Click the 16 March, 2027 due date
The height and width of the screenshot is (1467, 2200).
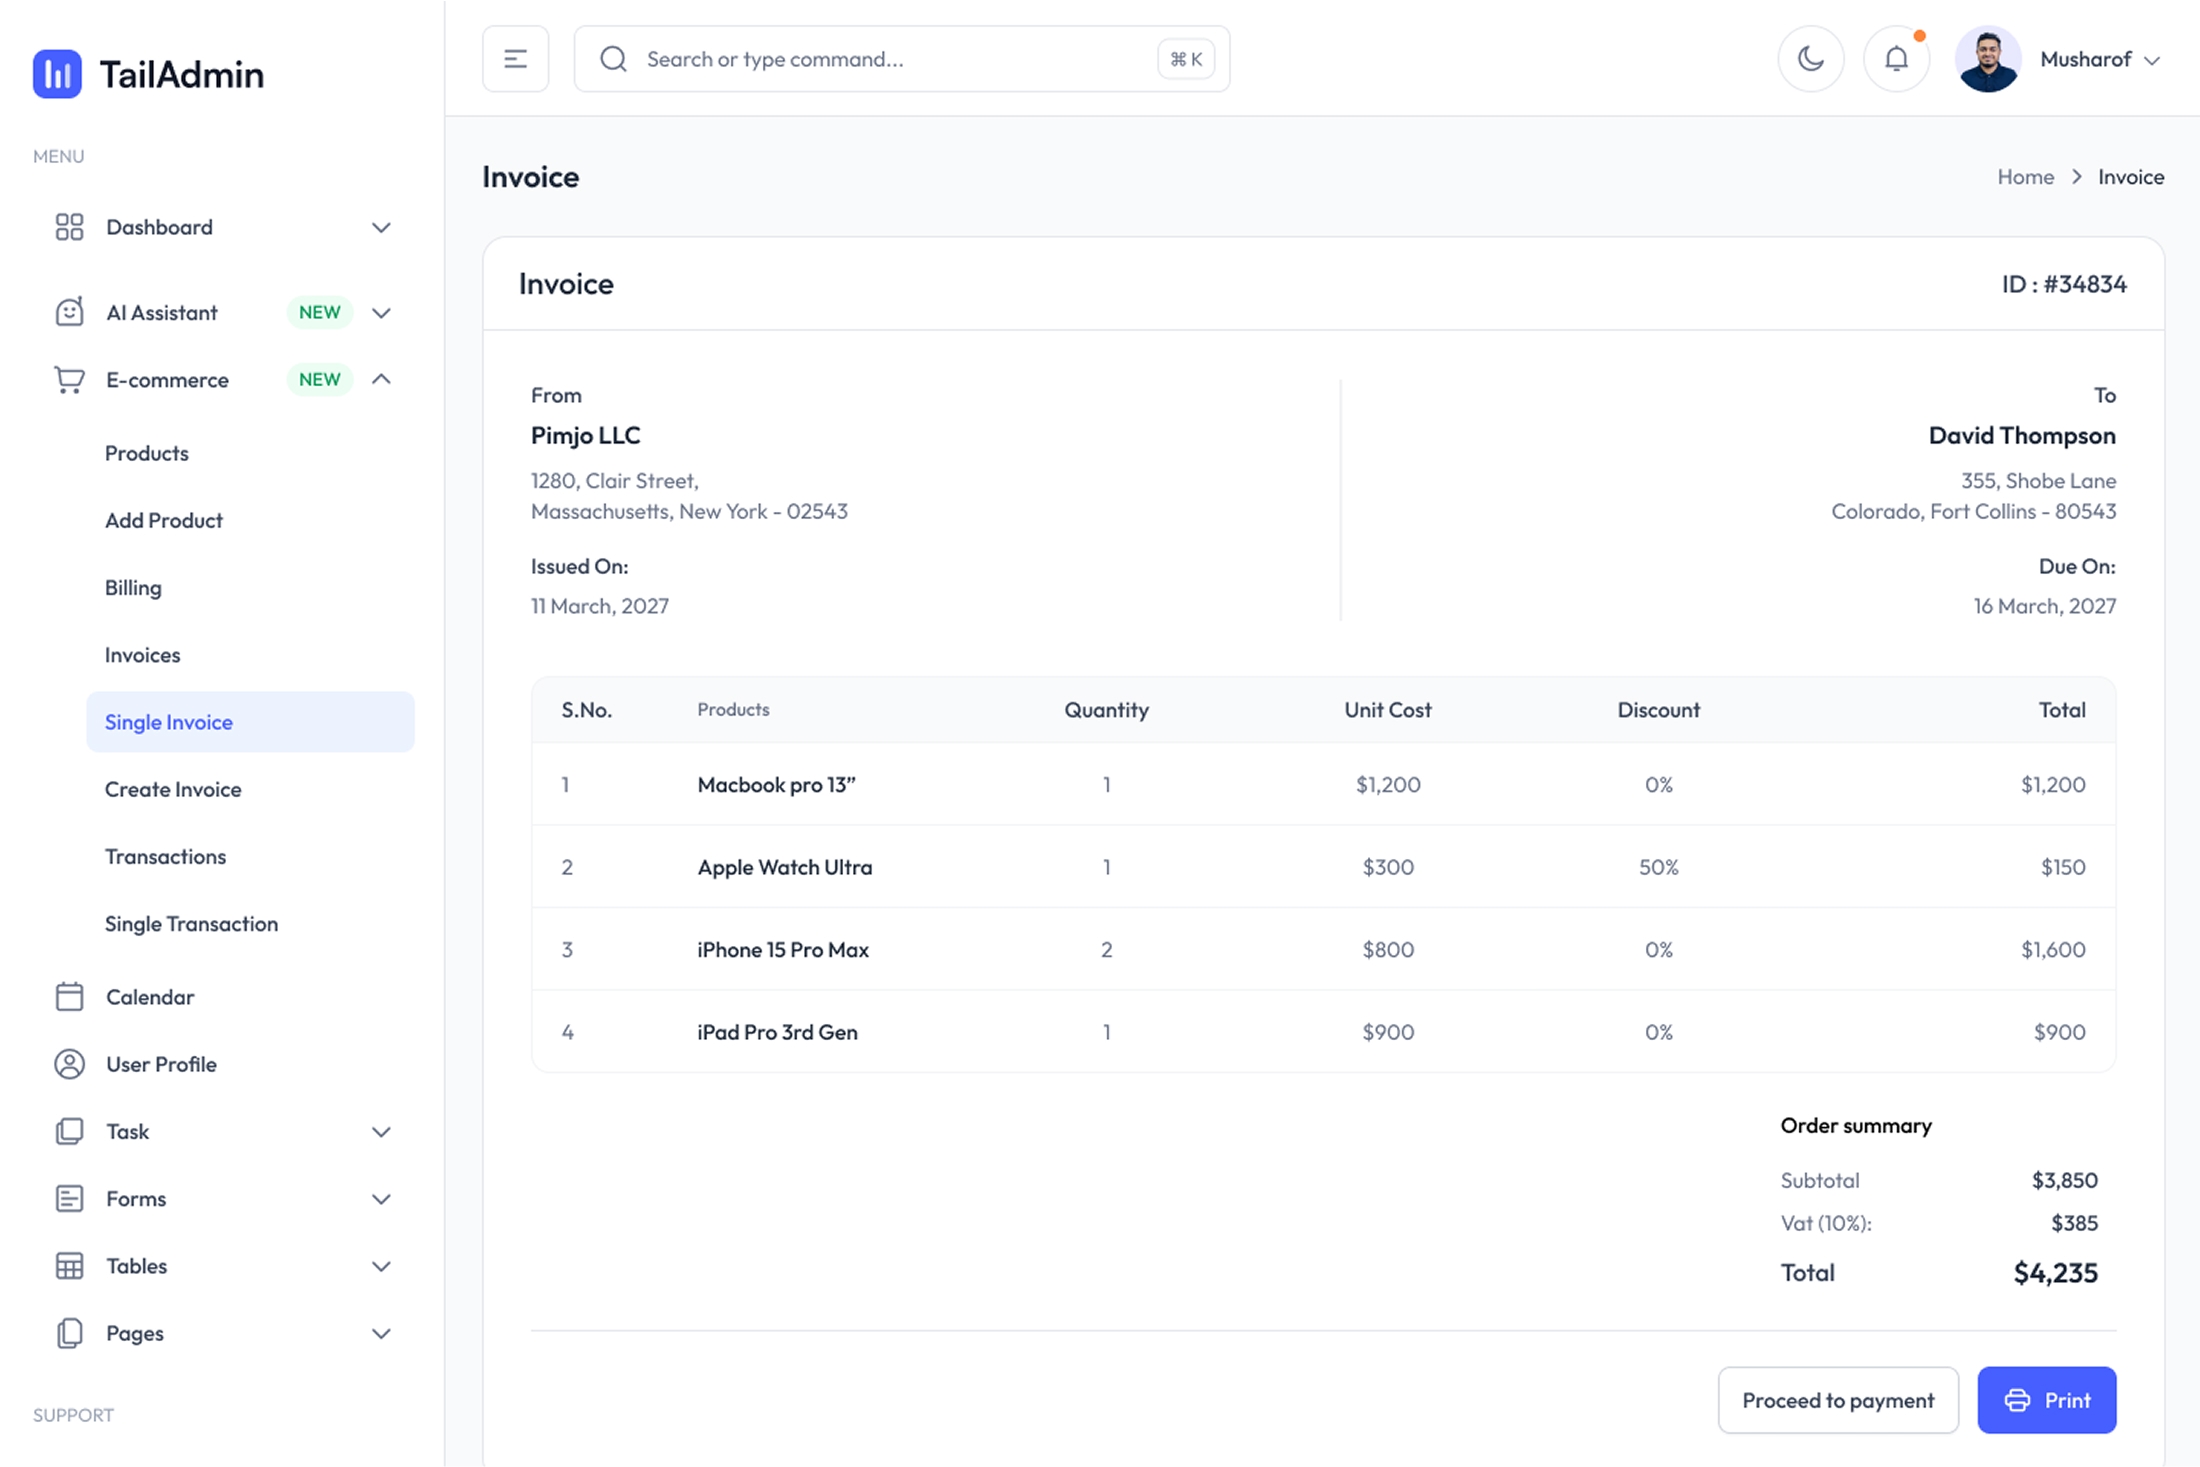click(x=2044, y=606)
